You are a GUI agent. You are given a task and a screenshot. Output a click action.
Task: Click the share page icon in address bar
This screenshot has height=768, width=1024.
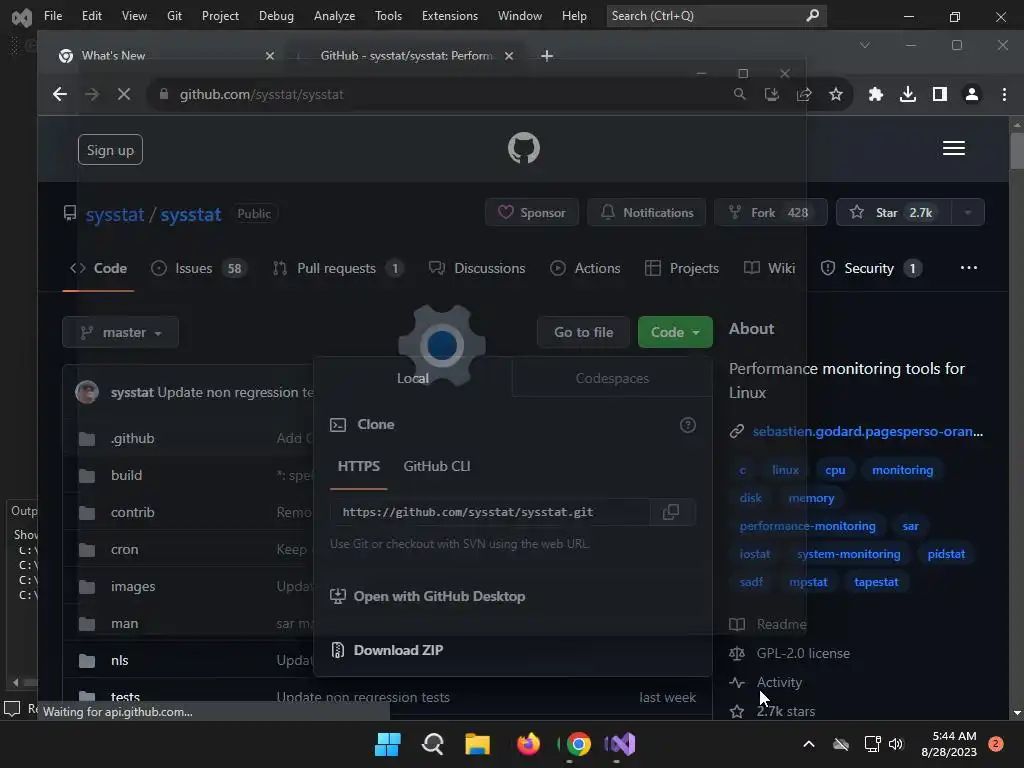pyautogui.click(x=804, y=95)
